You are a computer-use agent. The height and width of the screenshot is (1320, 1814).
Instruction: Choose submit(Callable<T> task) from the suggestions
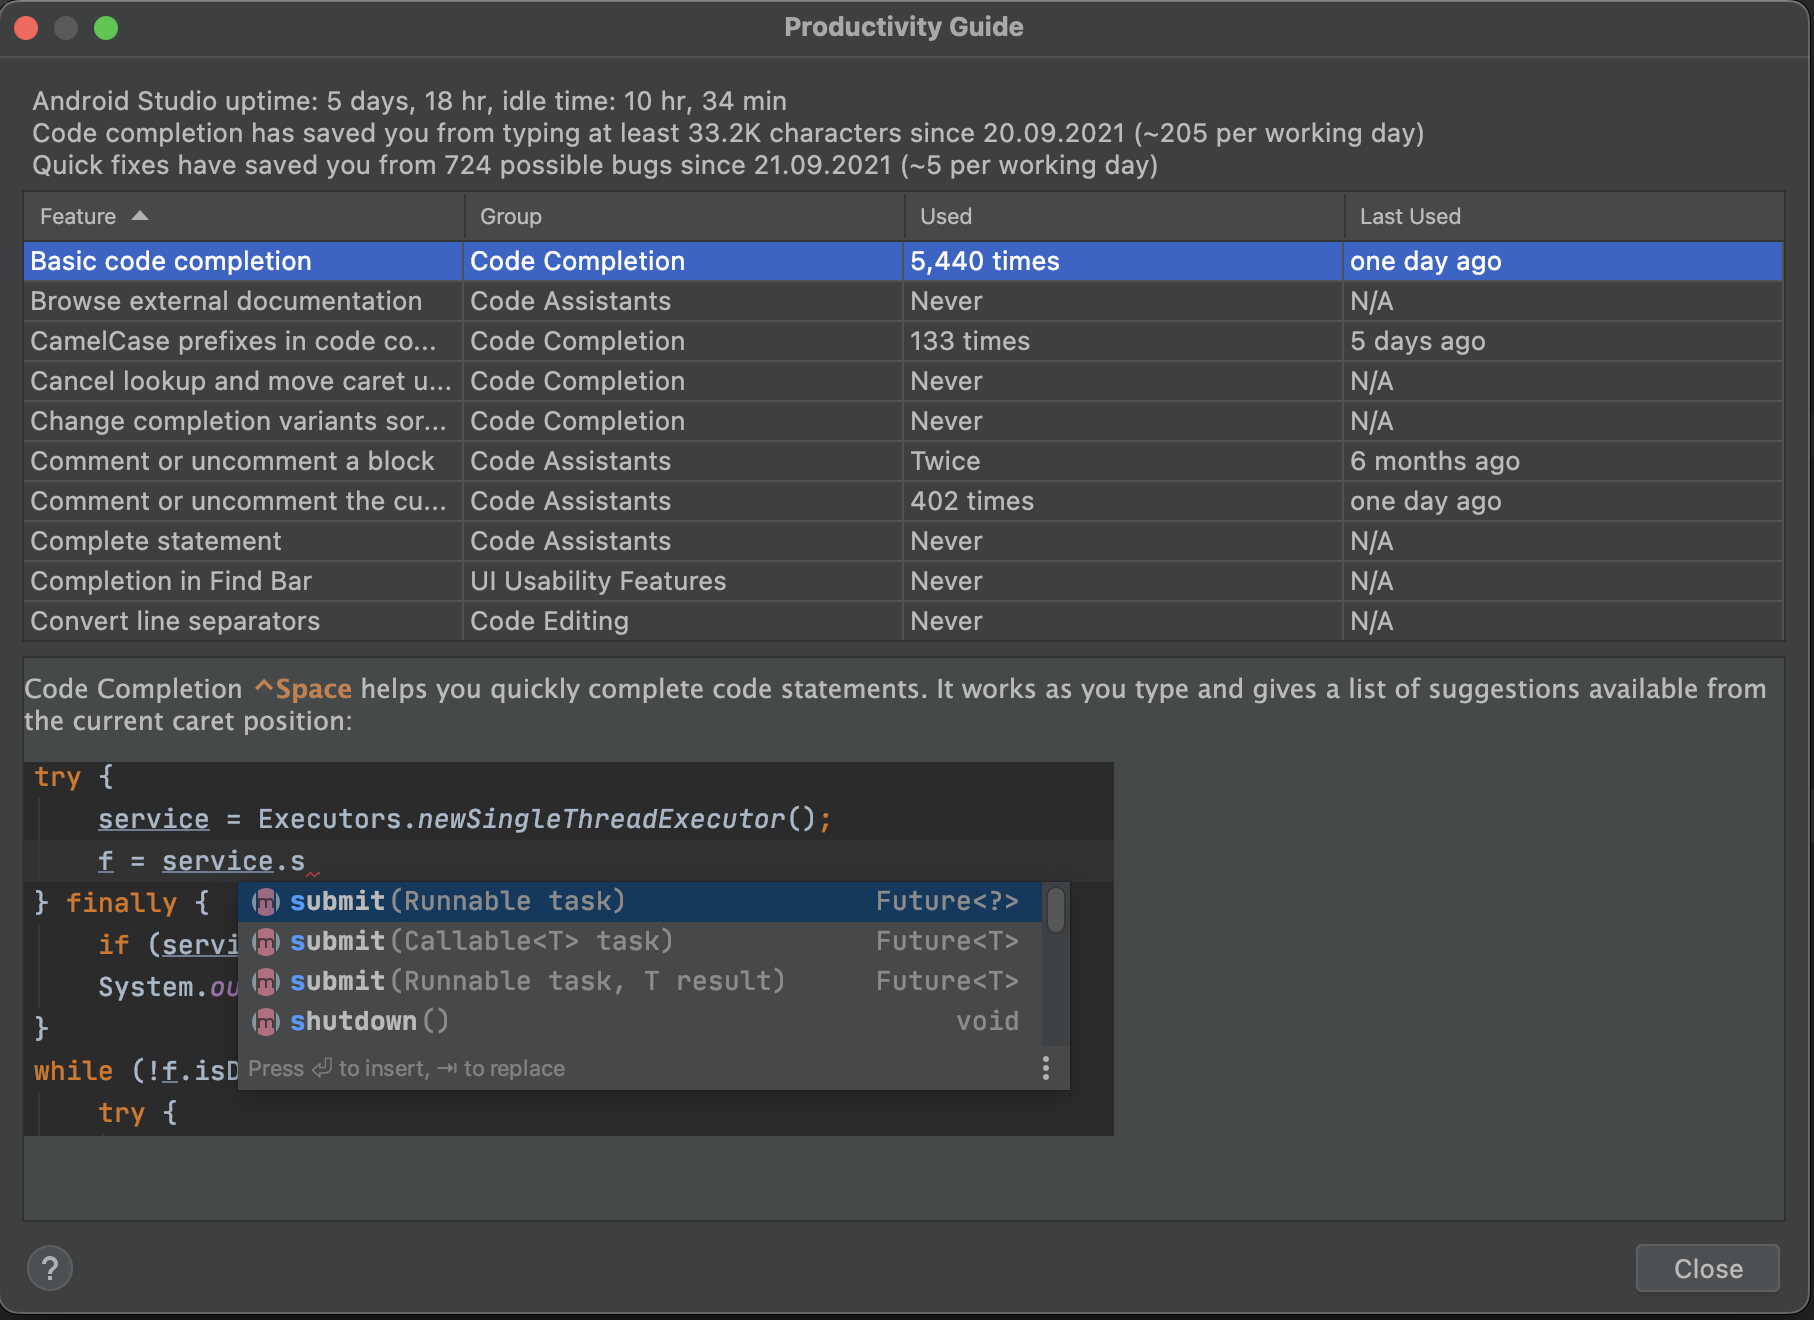(480, 941)
